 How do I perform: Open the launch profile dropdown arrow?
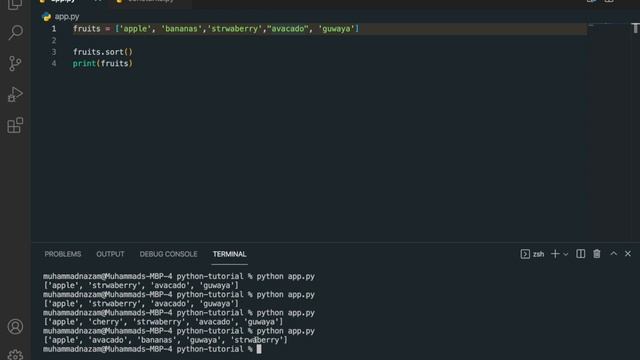tap(566, 254)
